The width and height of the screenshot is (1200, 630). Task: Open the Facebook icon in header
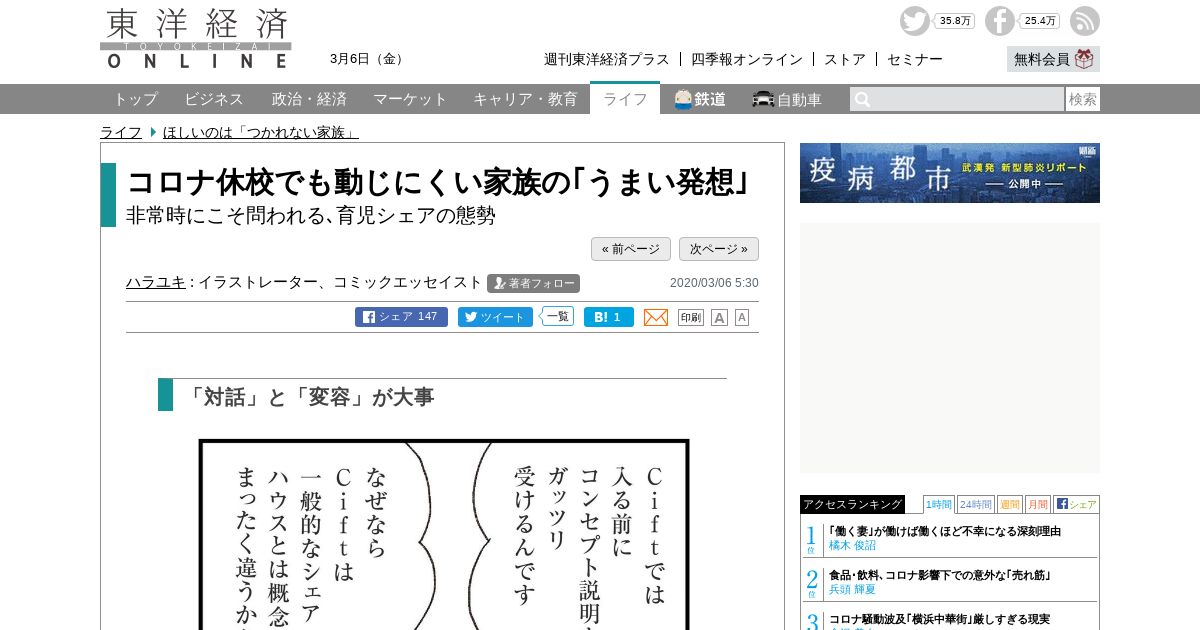(999, 21)
